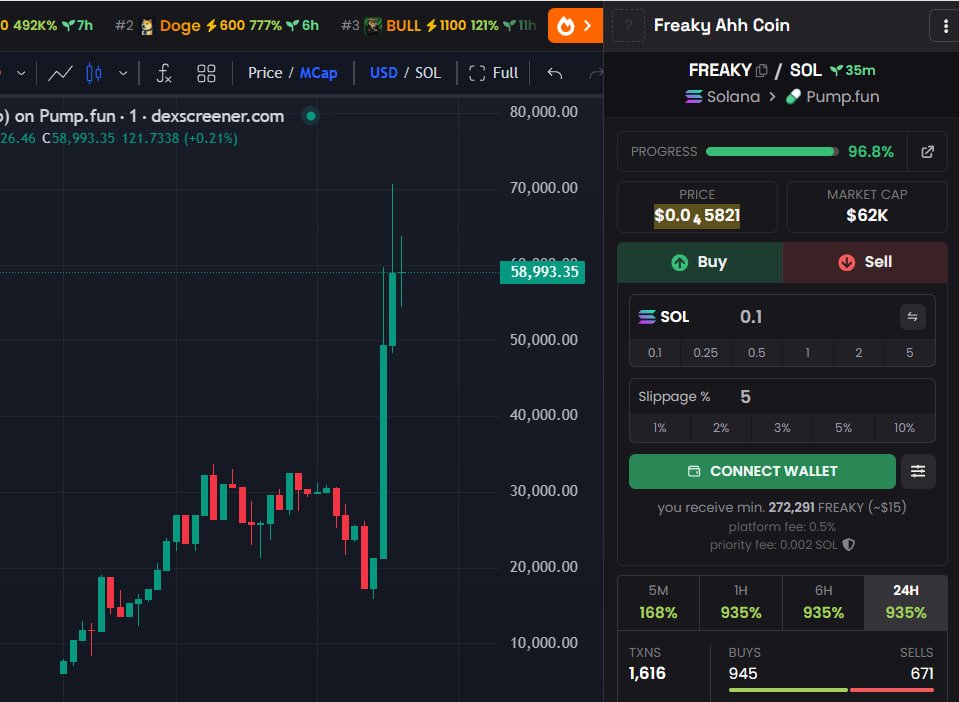Viewport: 959px width, 702px height.
Task: Set slippage to 3%
Action: coord(782,428)
